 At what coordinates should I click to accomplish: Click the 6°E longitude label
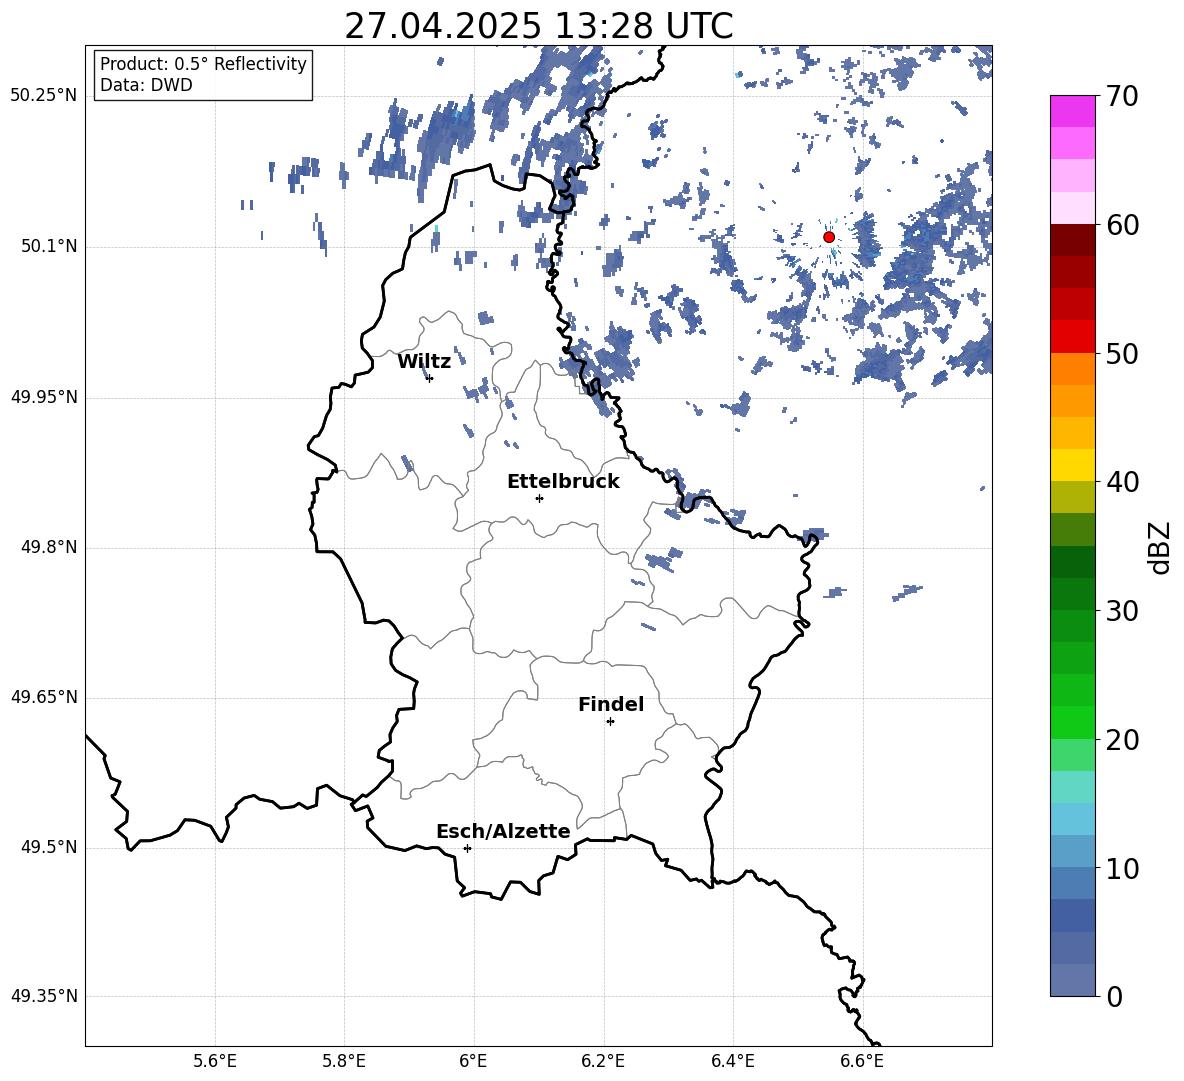click(473, 1061)
